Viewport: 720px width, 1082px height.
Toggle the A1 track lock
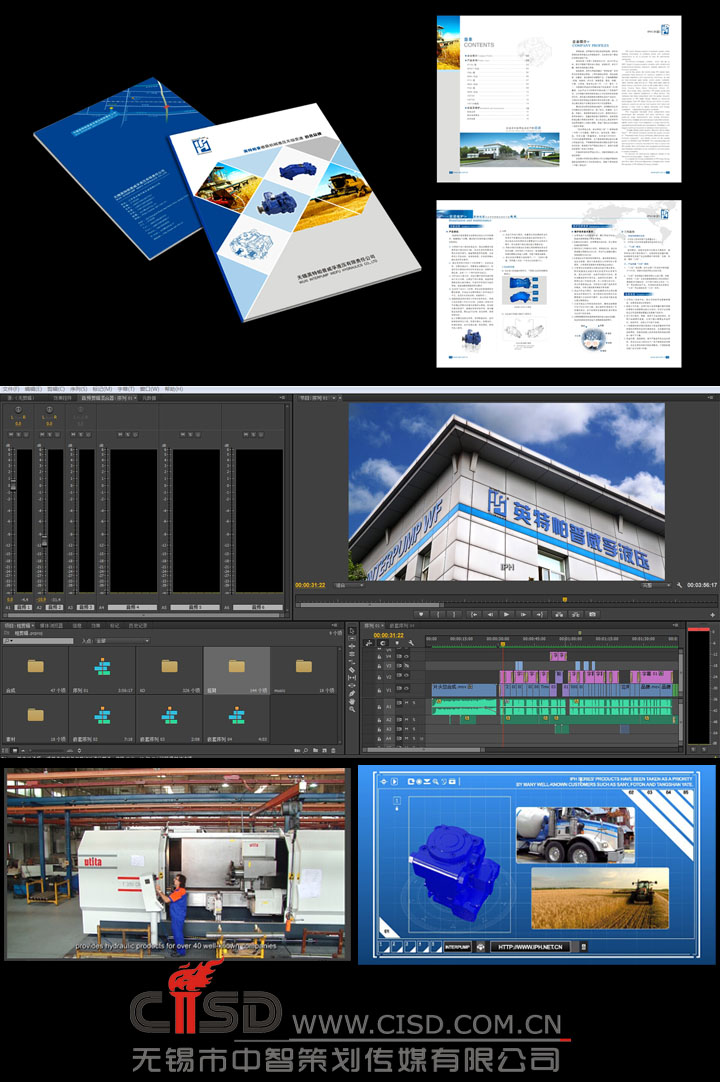click(x=380, y=707)
